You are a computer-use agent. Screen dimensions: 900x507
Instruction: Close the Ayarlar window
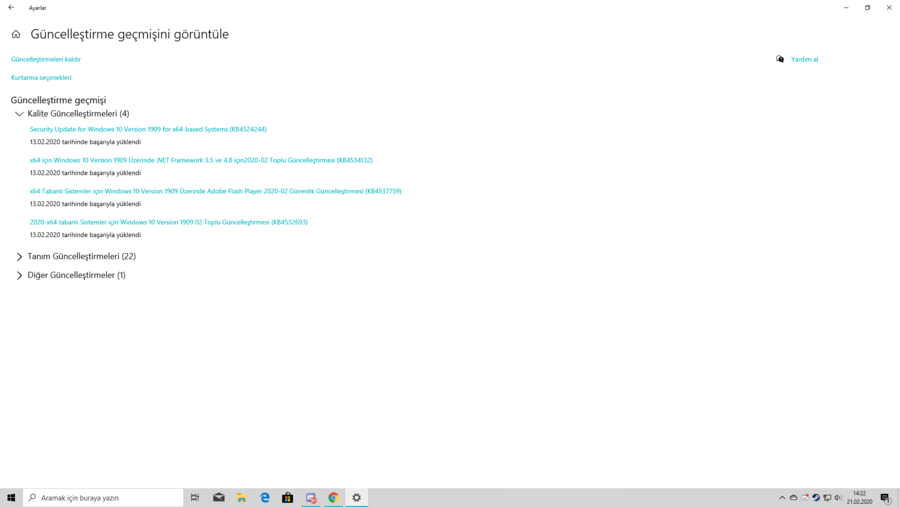pos(889,7)
